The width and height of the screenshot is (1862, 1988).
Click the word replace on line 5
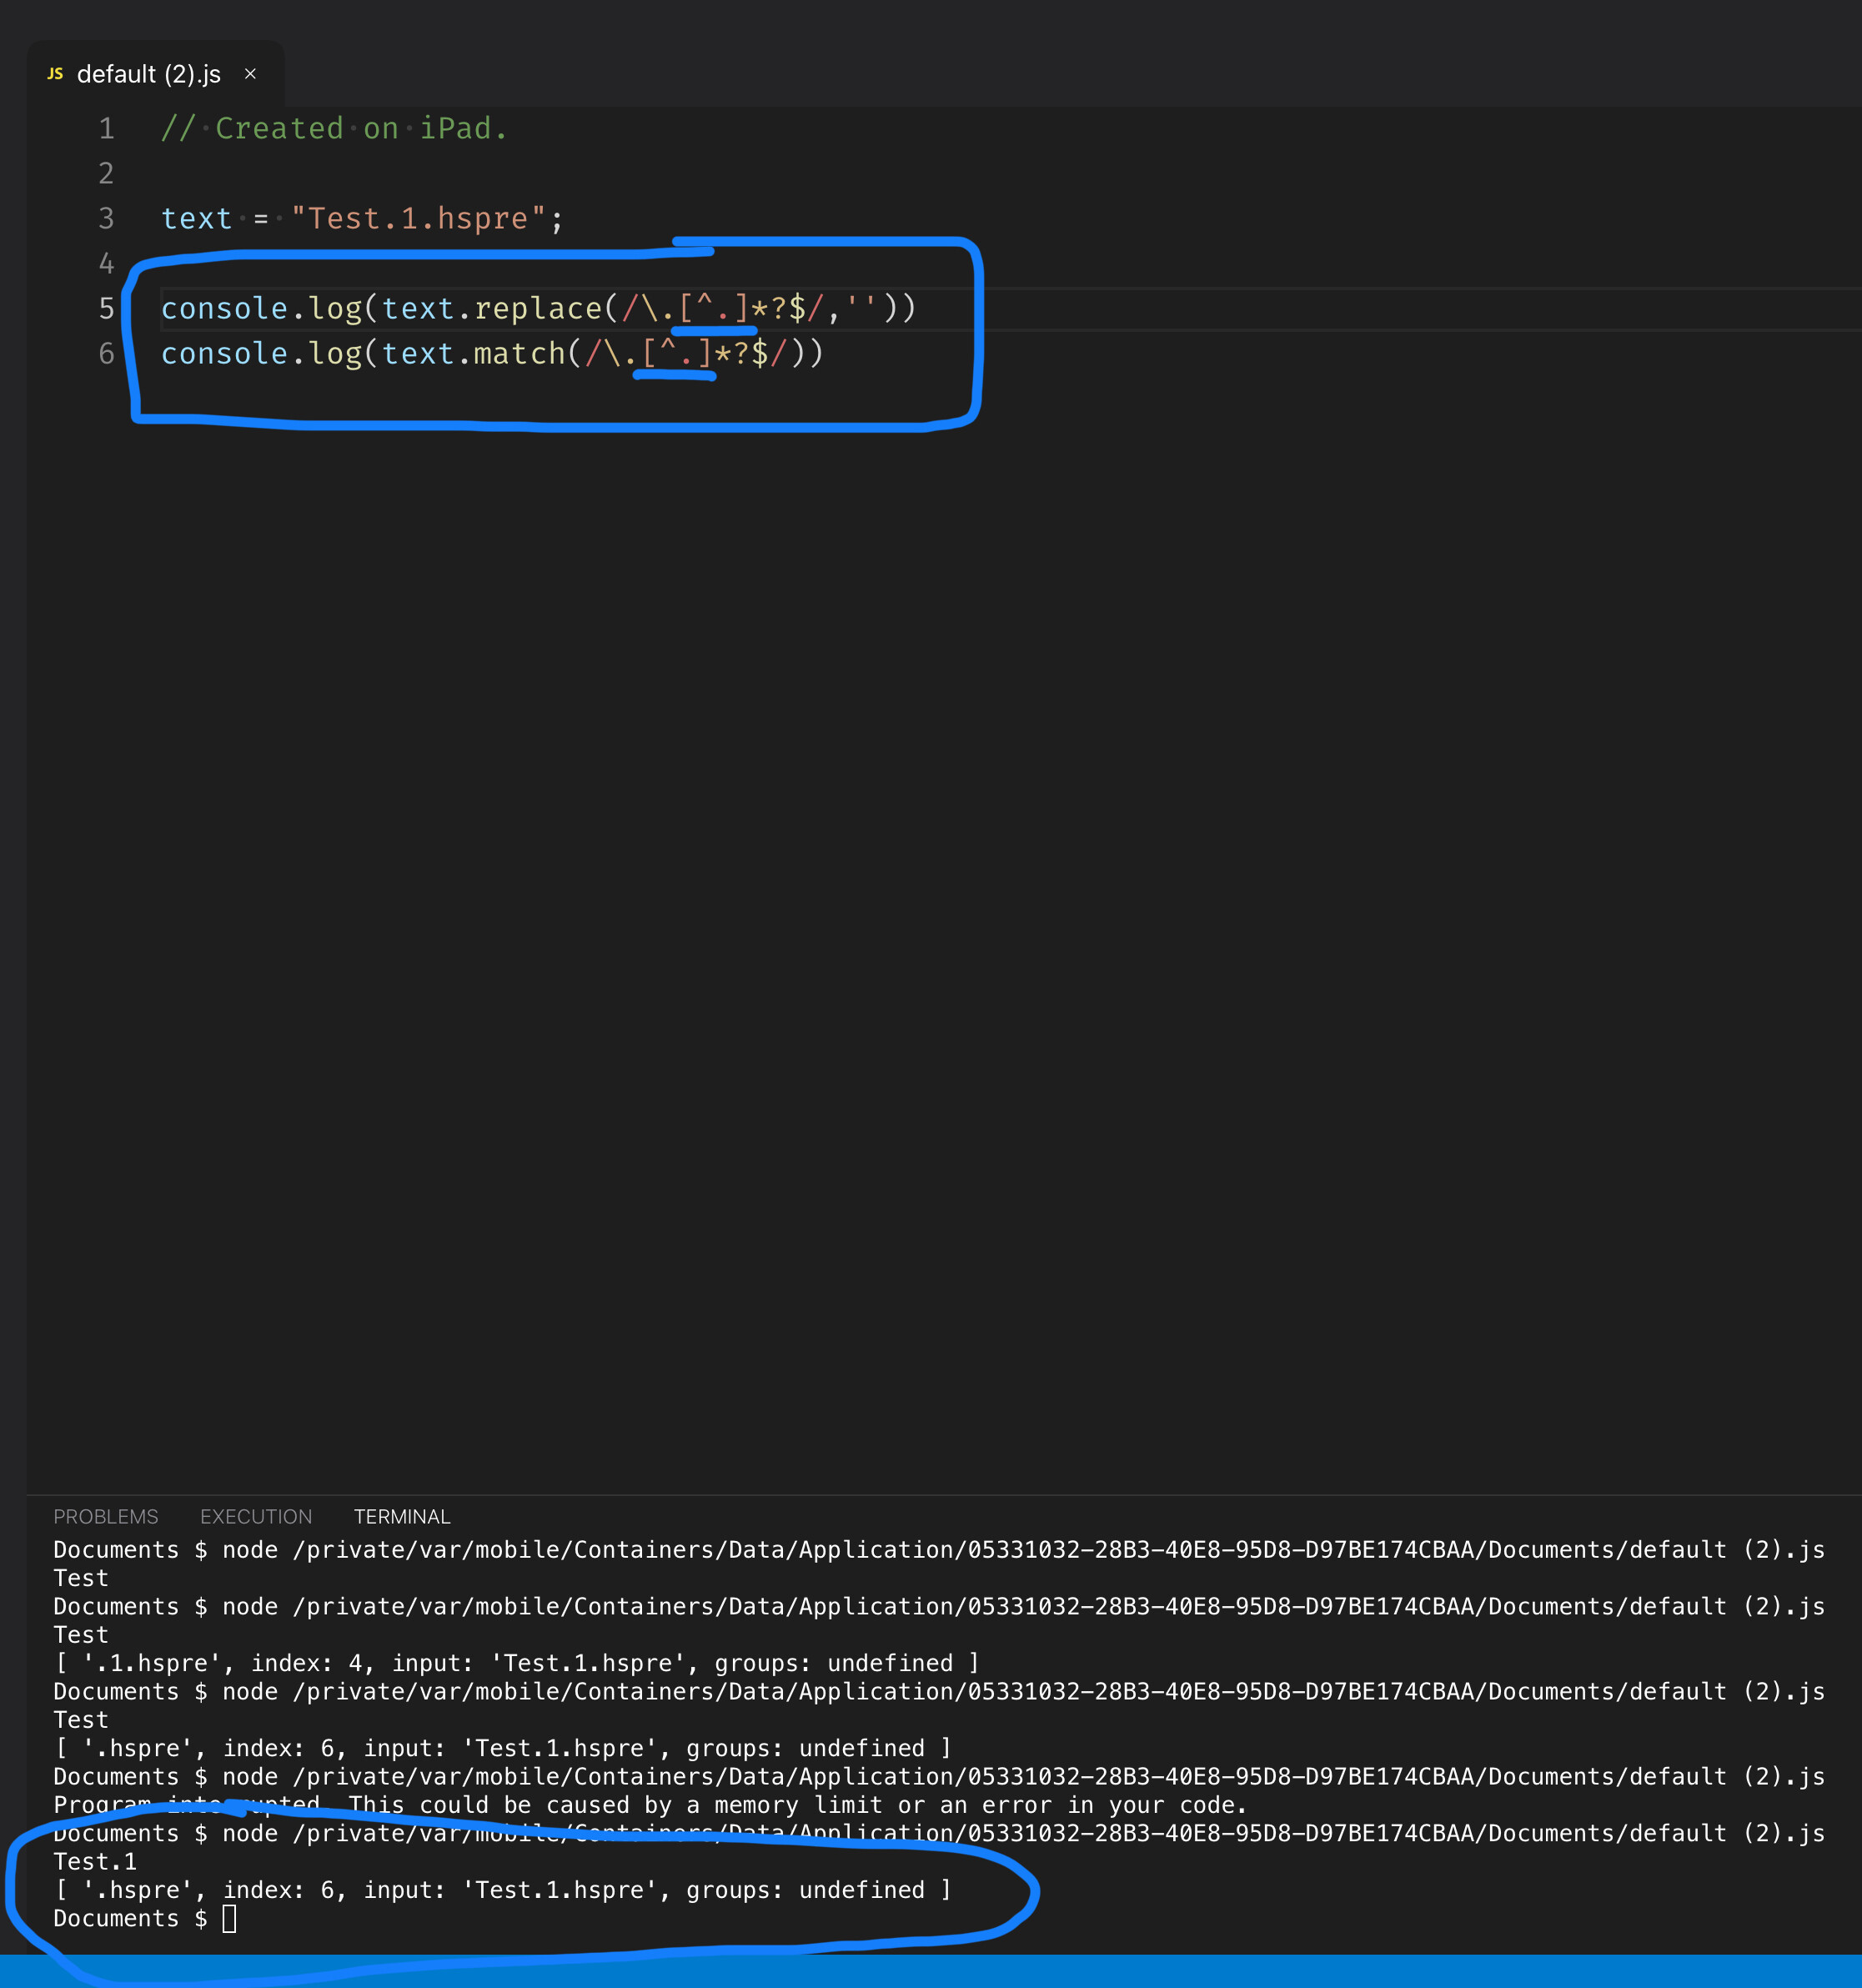click(538, 309)
